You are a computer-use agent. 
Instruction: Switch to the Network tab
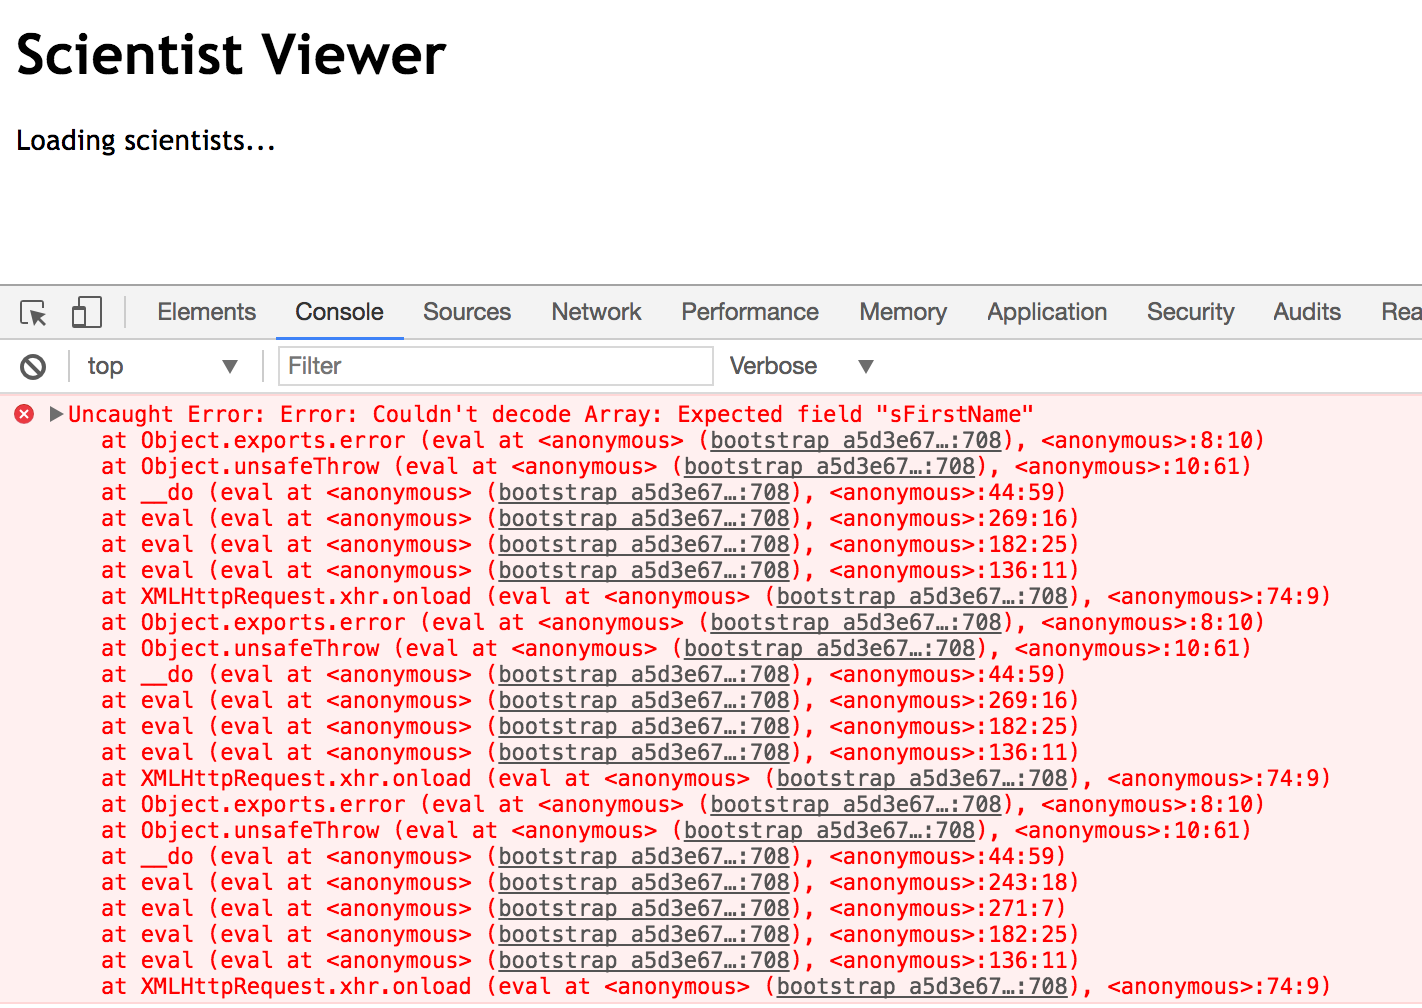(596, 312)
